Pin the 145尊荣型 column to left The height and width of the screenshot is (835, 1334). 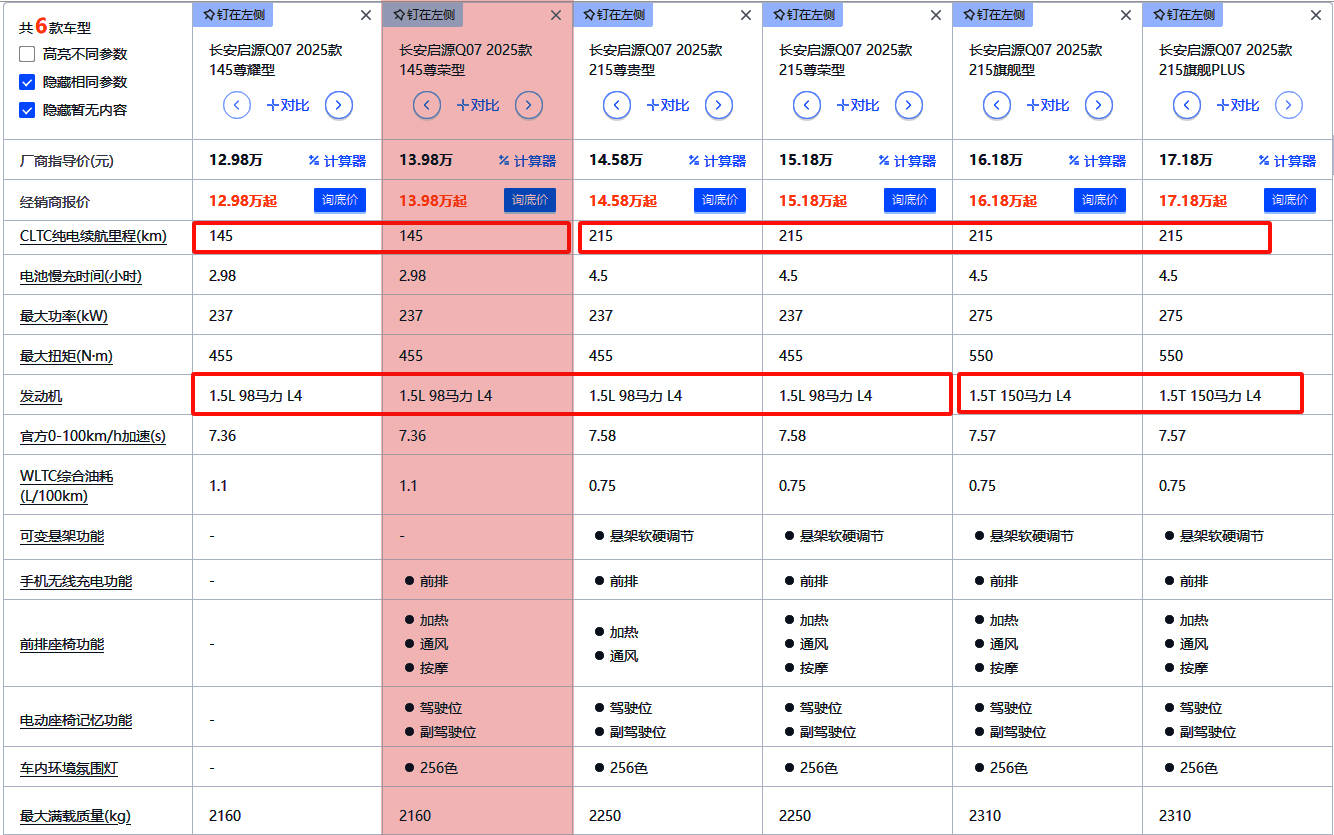coord(423,15)
